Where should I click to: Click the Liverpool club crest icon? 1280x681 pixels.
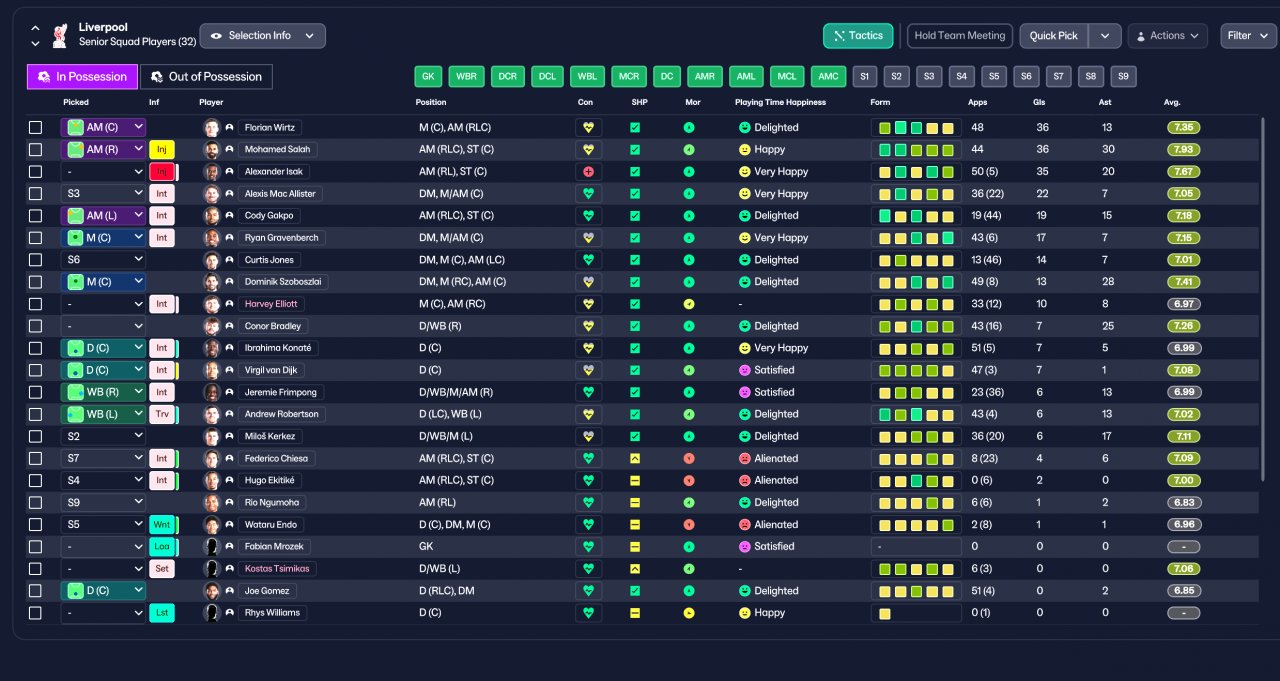(59, 35)
